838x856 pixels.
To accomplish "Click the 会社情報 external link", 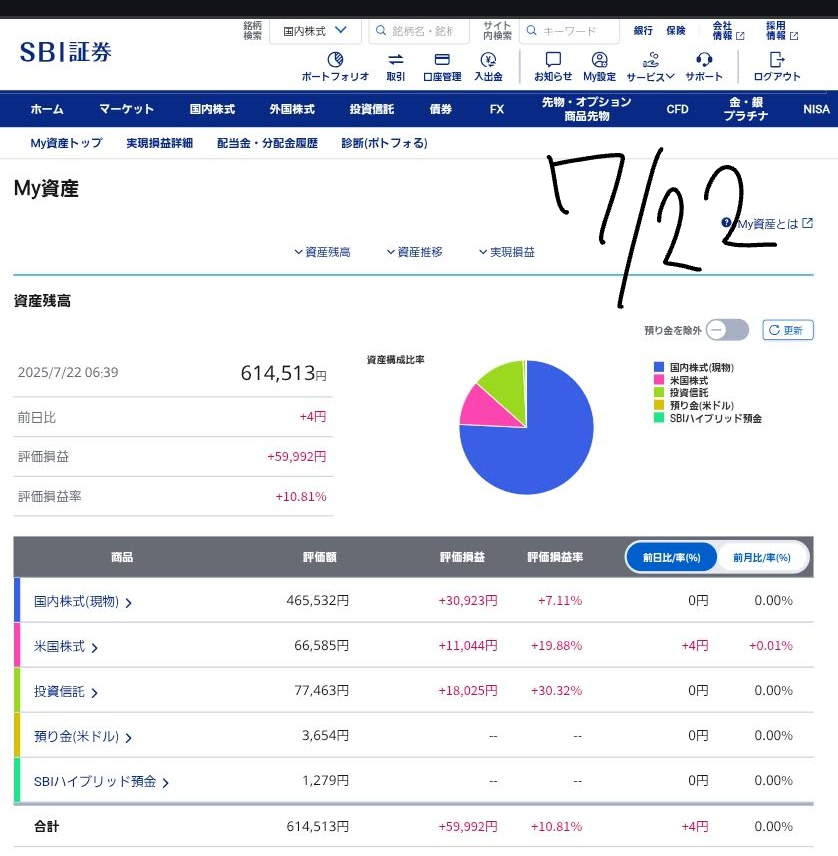I will pyautogui.click(x=728, y=31).
